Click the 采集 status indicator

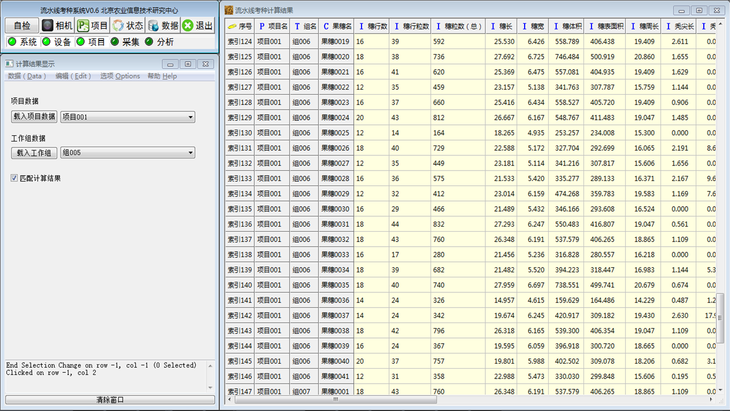114,42
